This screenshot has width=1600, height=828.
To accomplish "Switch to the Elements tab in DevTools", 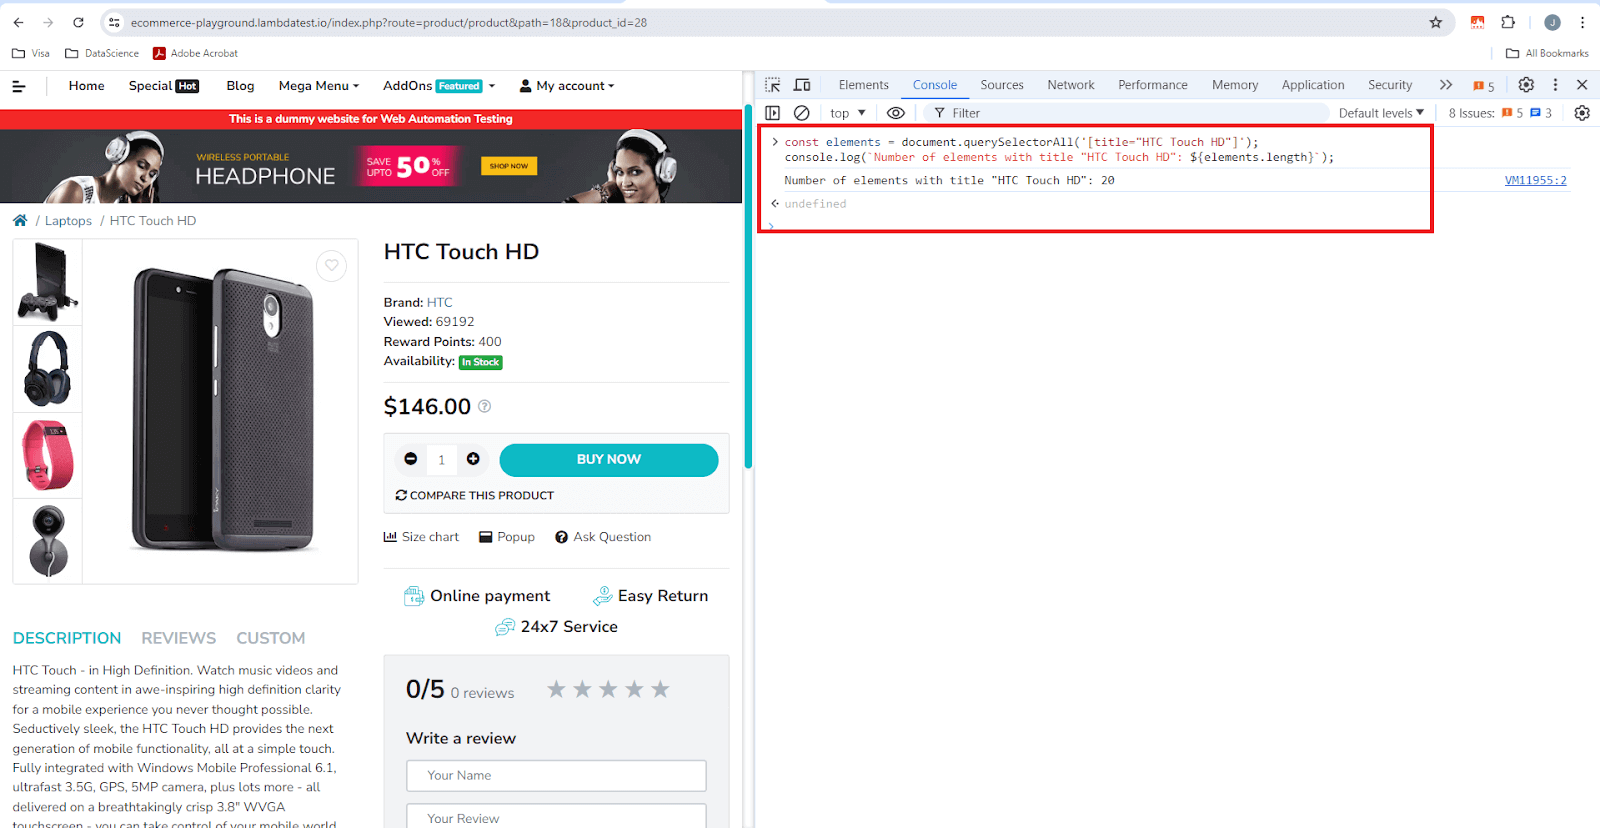I will click(863, 85).
